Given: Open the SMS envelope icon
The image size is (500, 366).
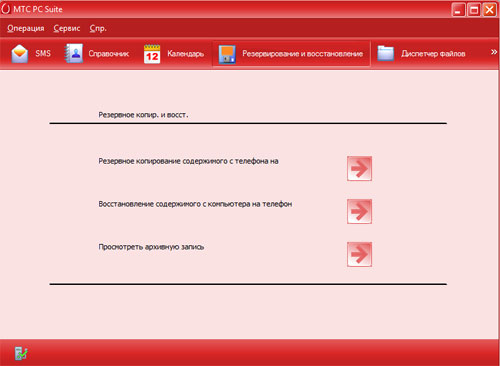Looking at the screenshot, I should pos(20,53).
